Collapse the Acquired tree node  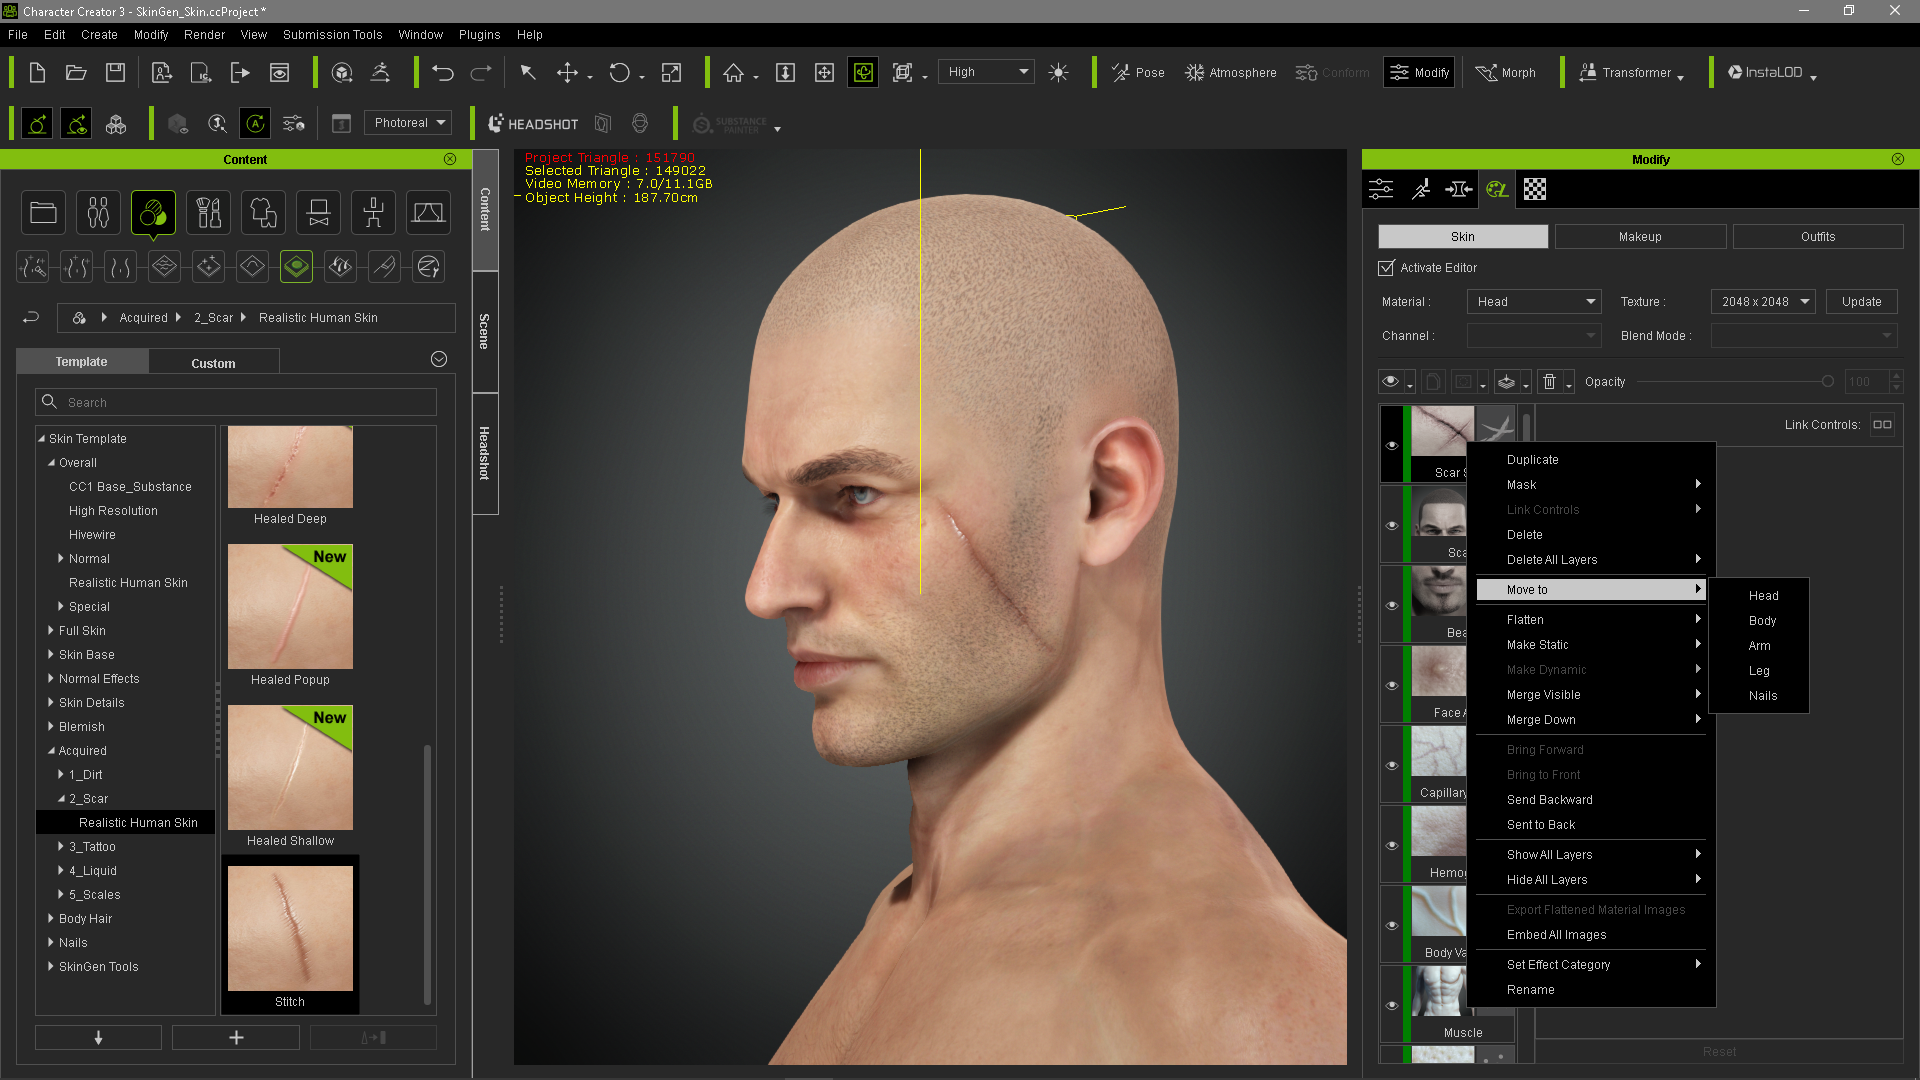(x=51, y=751)
